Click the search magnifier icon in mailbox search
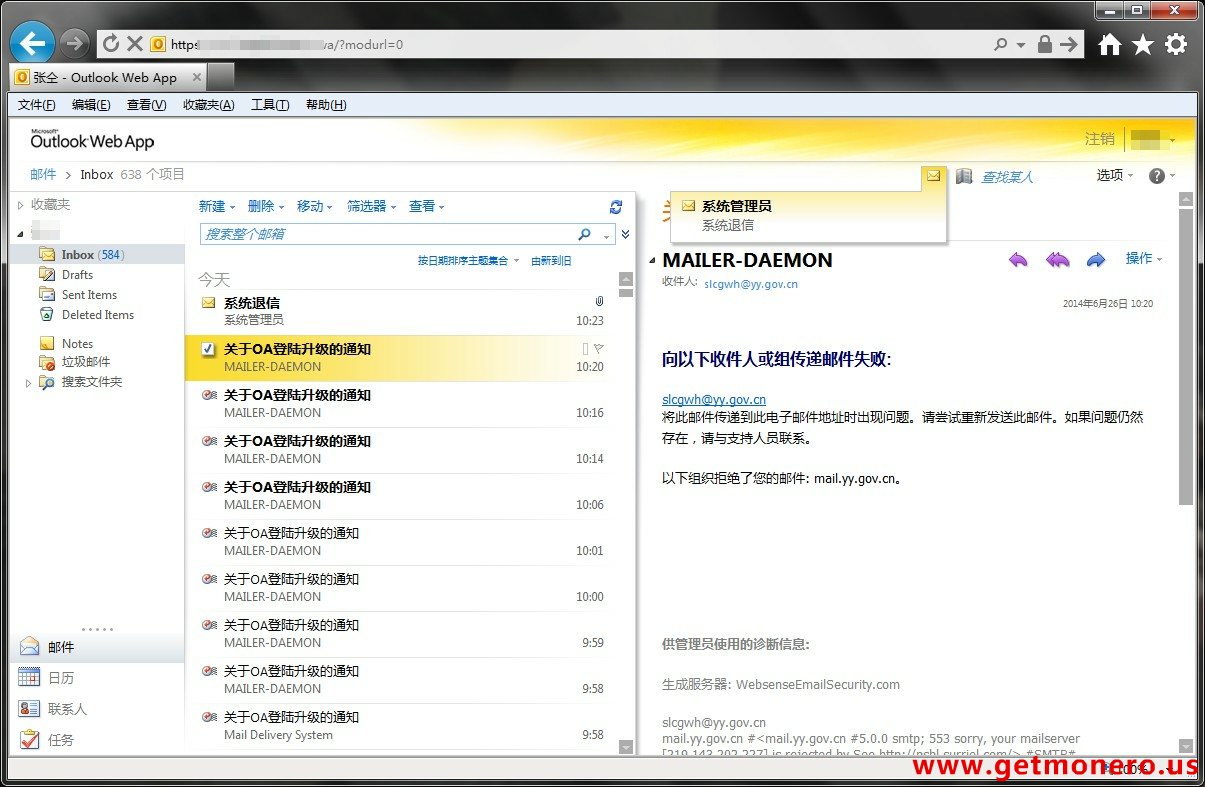The width and height of the screenshot is (1205, 787). 585,234
